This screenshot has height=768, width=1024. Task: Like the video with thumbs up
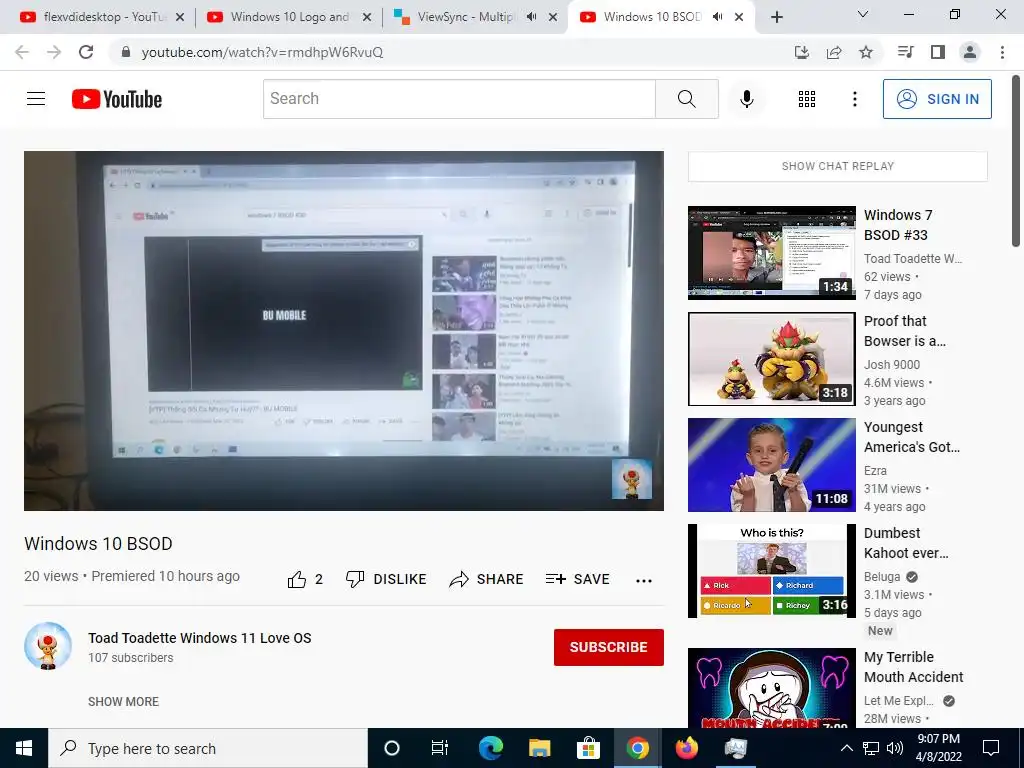305,579
